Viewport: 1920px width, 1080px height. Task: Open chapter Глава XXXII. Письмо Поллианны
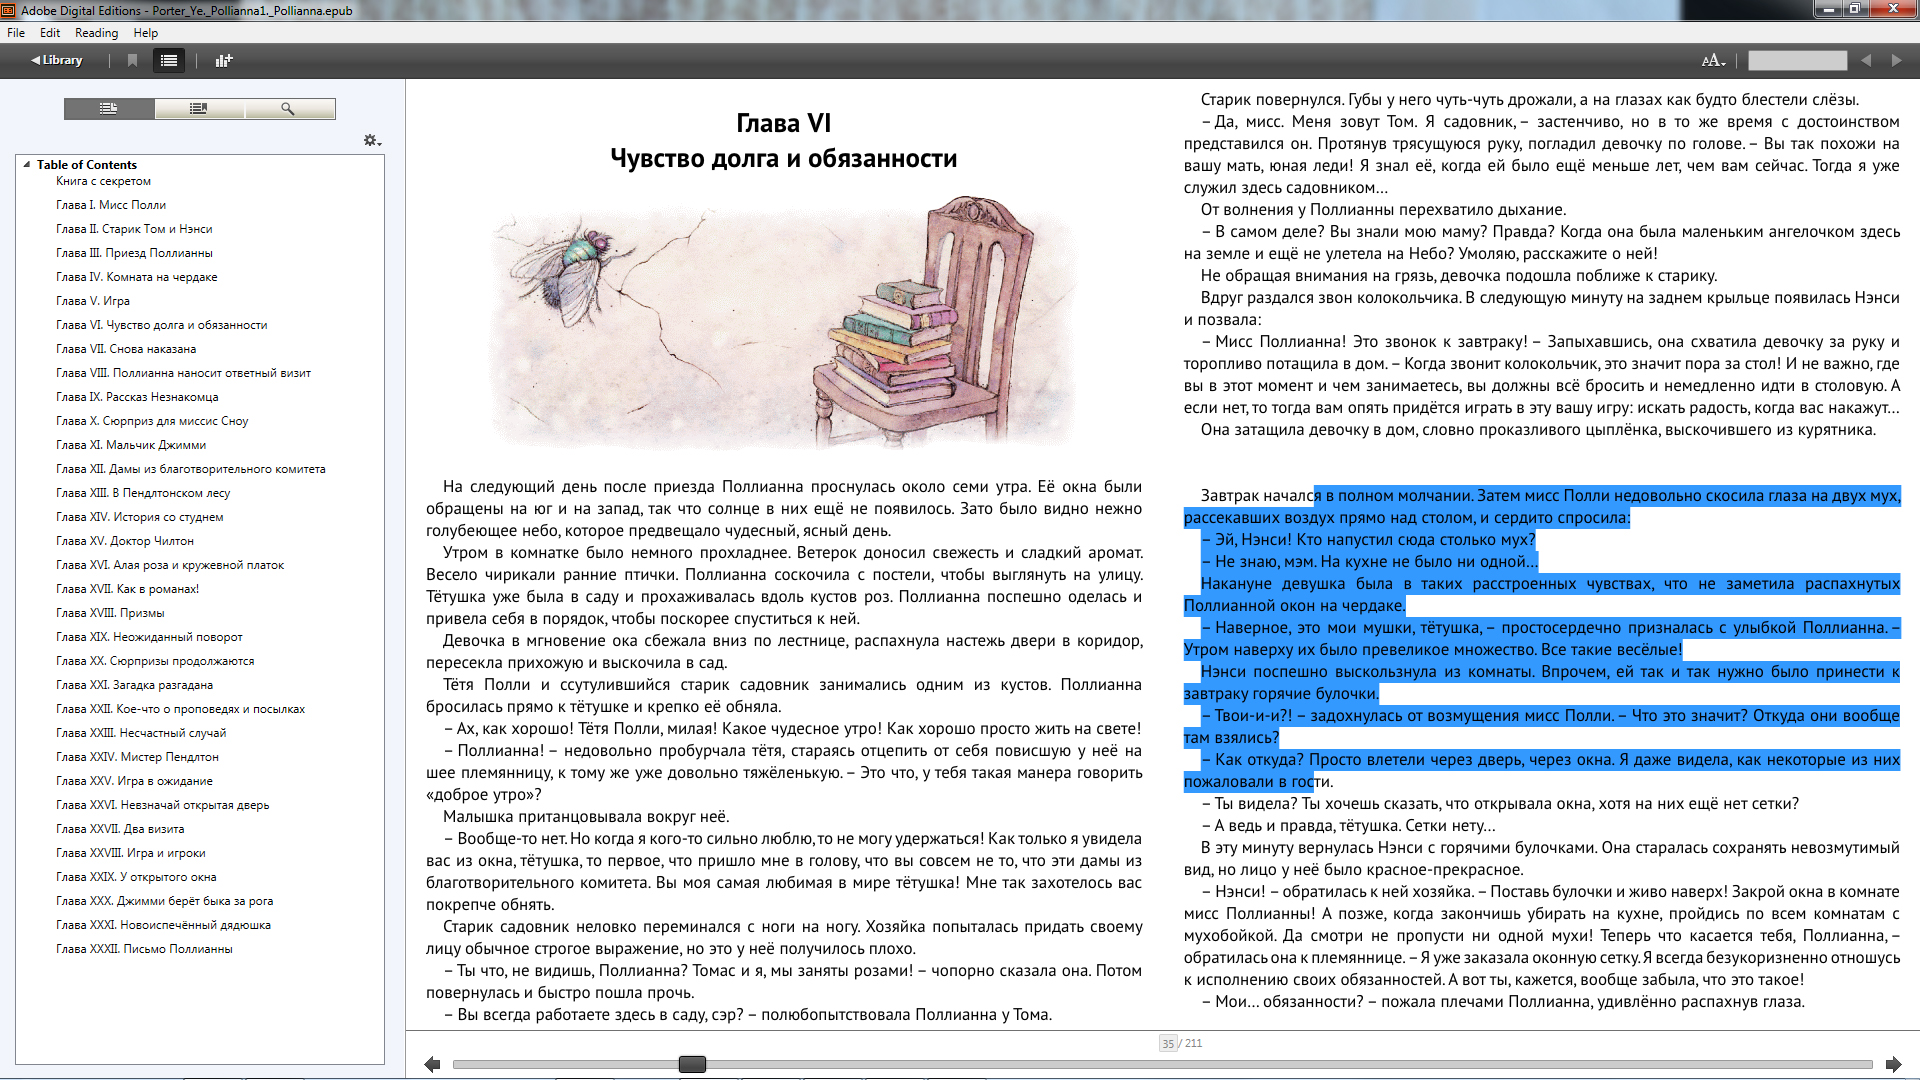[x=144, y=949]
